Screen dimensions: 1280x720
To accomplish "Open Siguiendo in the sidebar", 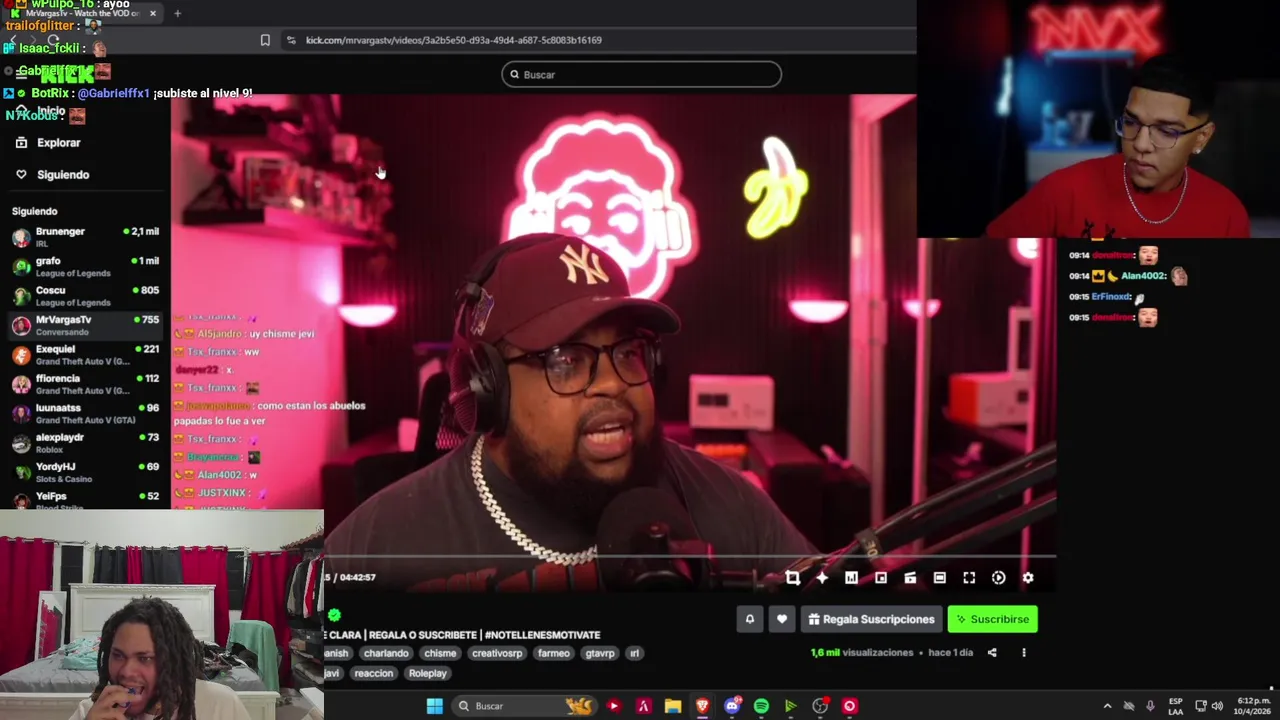I will coord(63,175).
